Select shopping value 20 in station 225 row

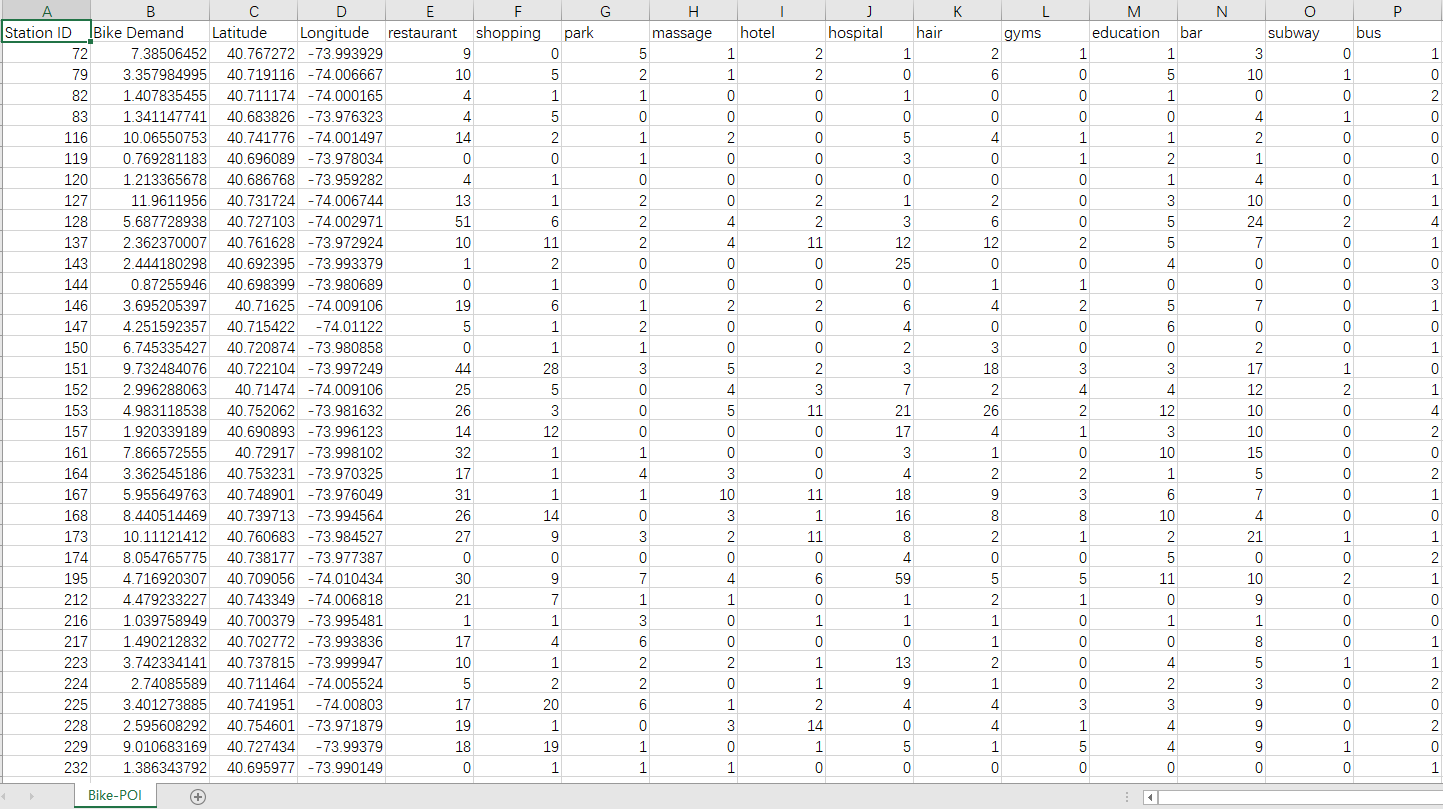pos(517,704)
